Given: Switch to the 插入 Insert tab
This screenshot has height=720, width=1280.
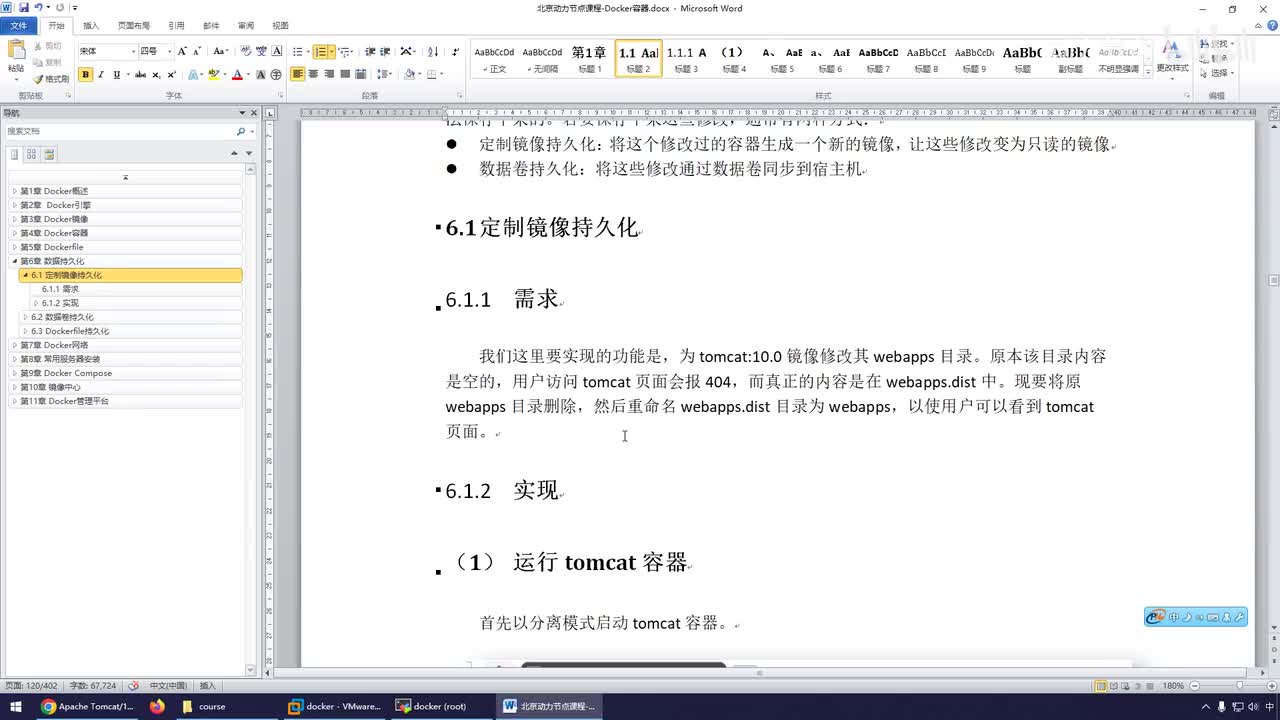Looking at the screenshot, I should coord(91,25).
